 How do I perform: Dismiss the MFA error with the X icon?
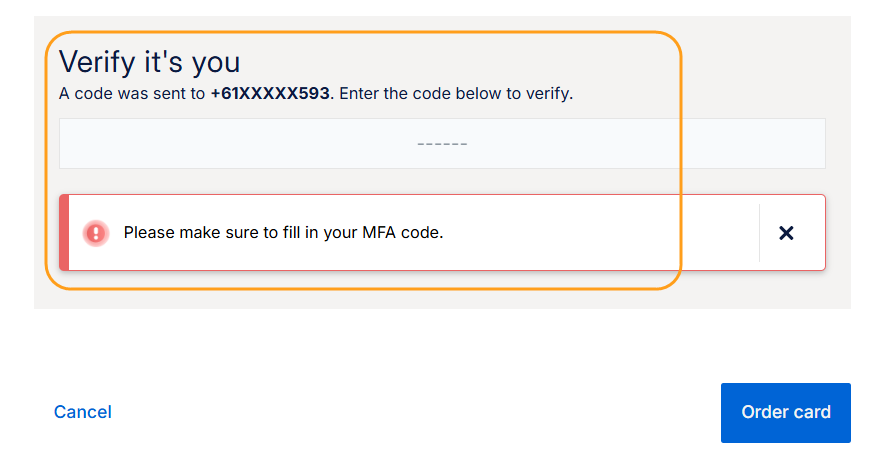(x=786, y=233)
